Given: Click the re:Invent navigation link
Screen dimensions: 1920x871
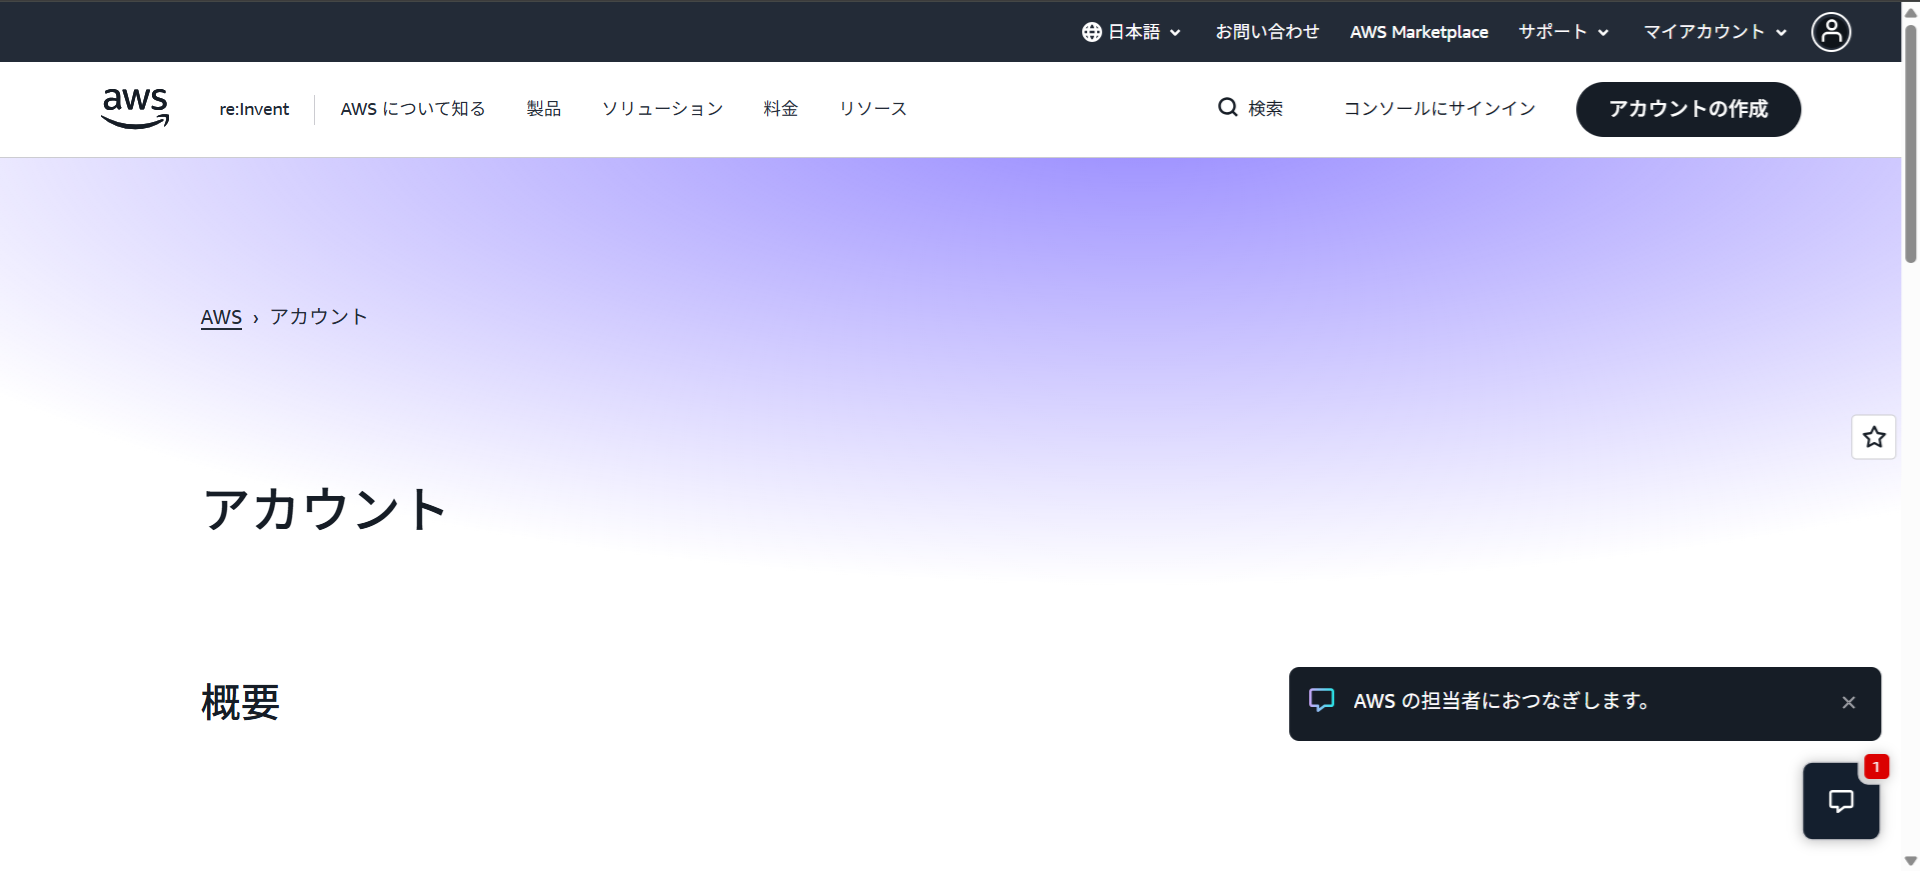Looking at the screenshot, I should pyautogui.click(x=254, y=109).
